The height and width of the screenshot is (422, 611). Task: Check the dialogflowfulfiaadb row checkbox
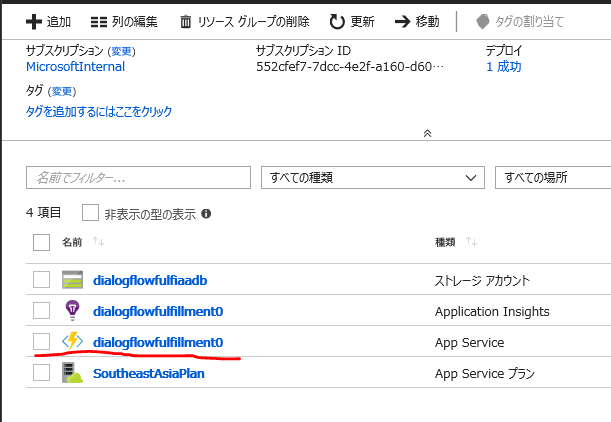point(41,279)
